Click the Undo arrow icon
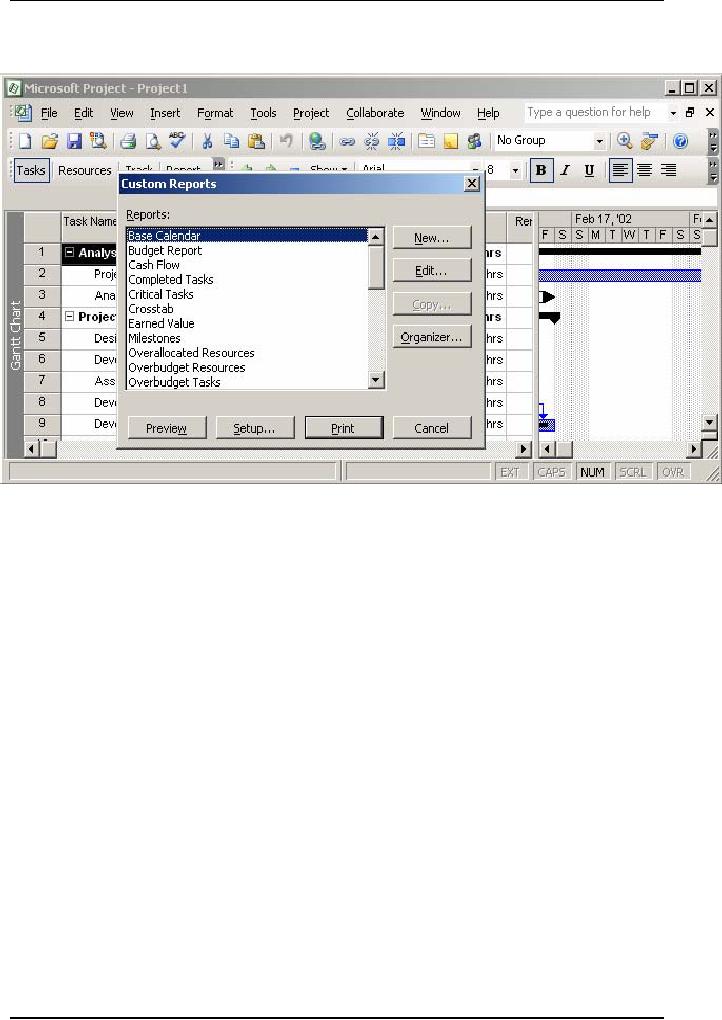 tap(286, 141)
